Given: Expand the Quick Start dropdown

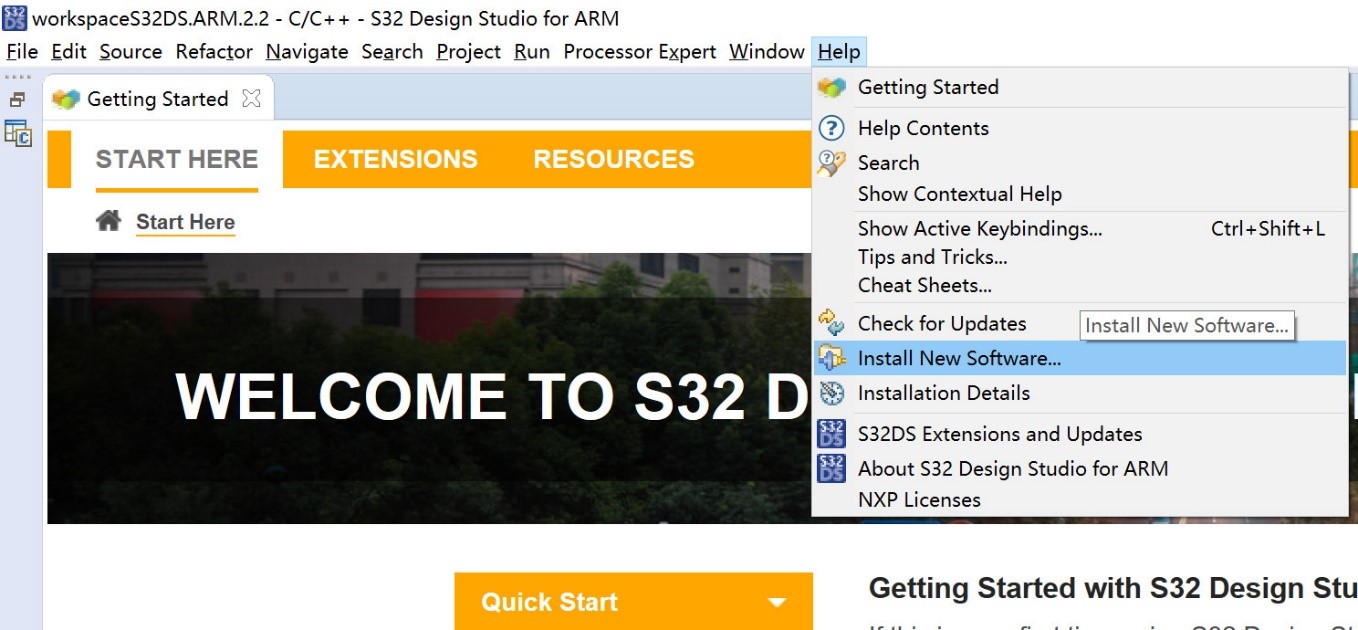Looking at the screenshot, I should point(634,601).
